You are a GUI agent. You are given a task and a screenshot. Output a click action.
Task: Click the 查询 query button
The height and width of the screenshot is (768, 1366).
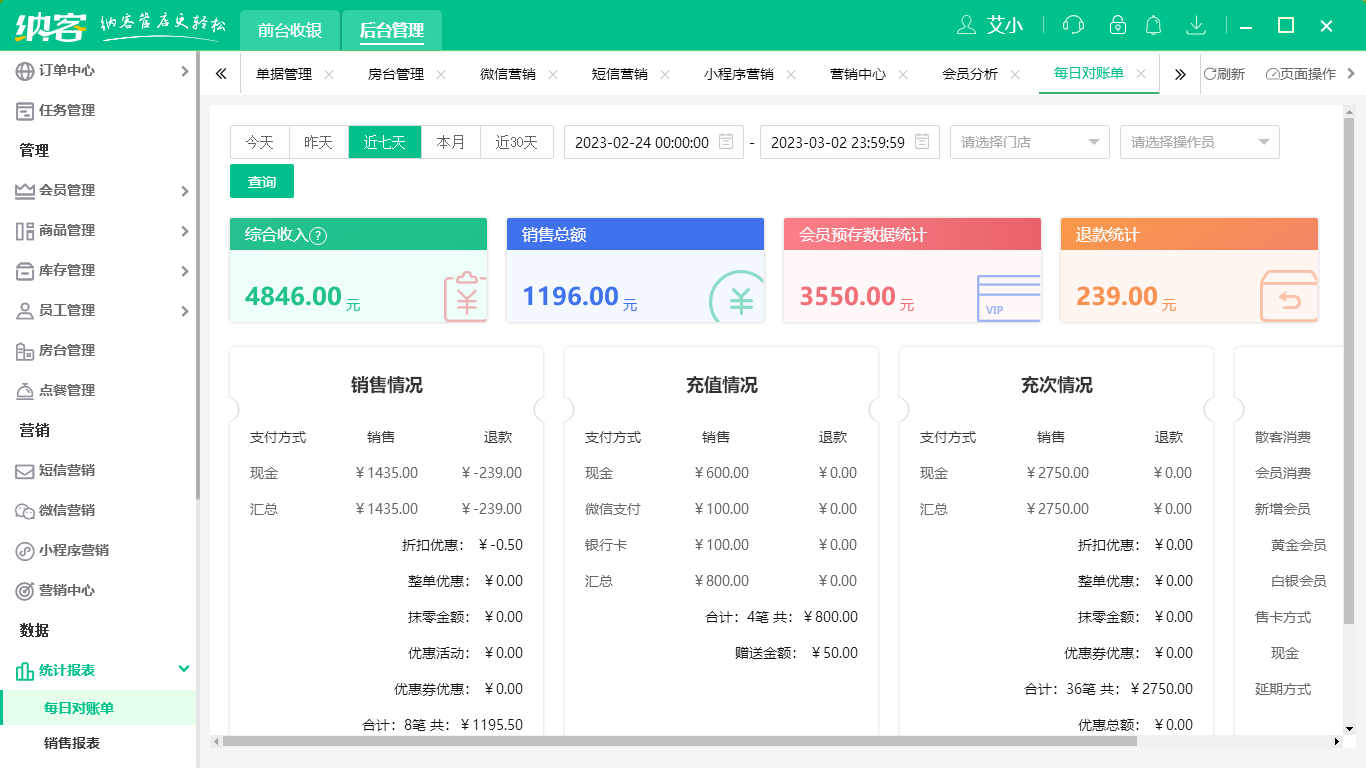pos(261,181)
